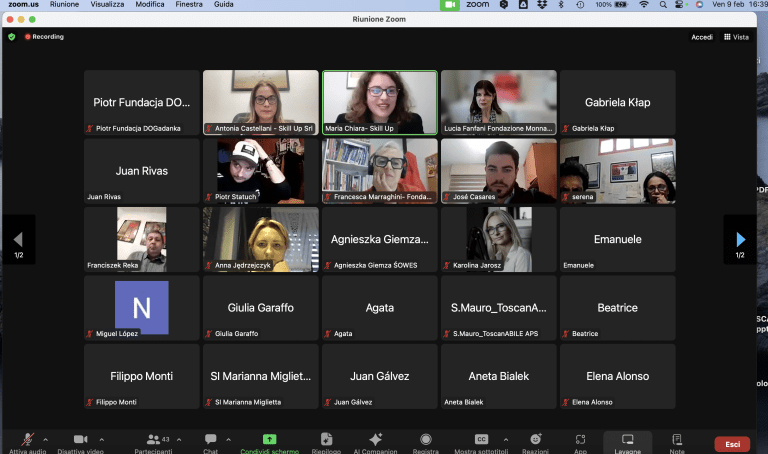
Task: Open the Finestra menu
Action: pyautogui.click(x=189, y=4)
